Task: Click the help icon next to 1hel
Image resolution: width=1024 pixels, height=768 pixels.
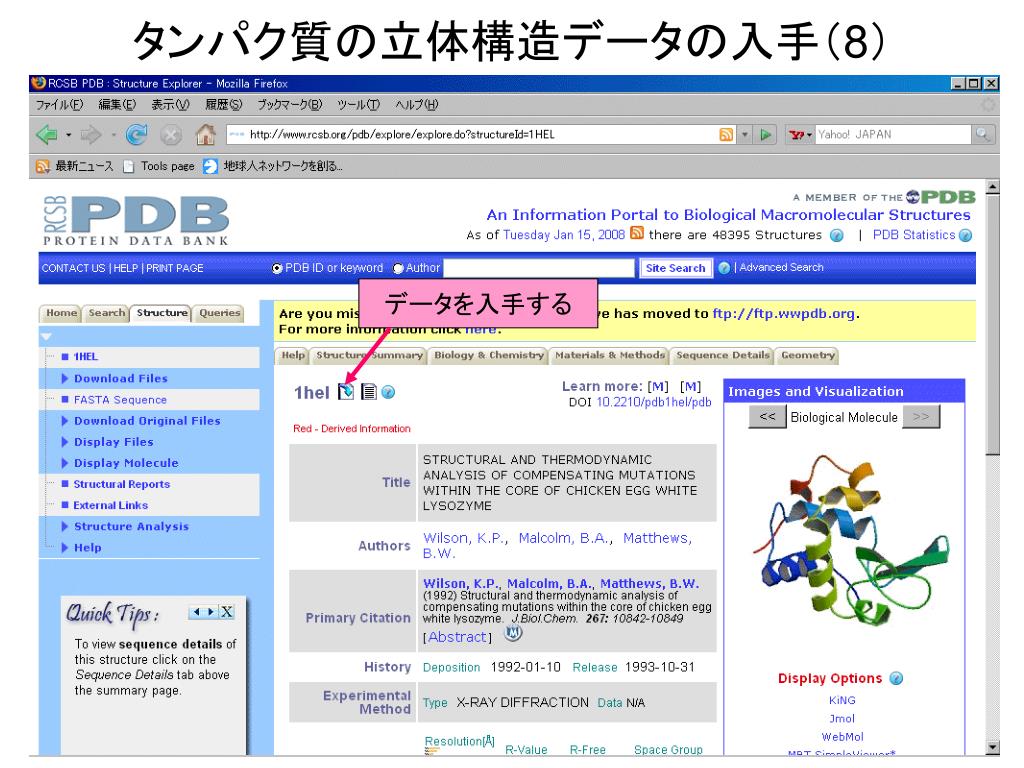Action: tap(388, 392)
